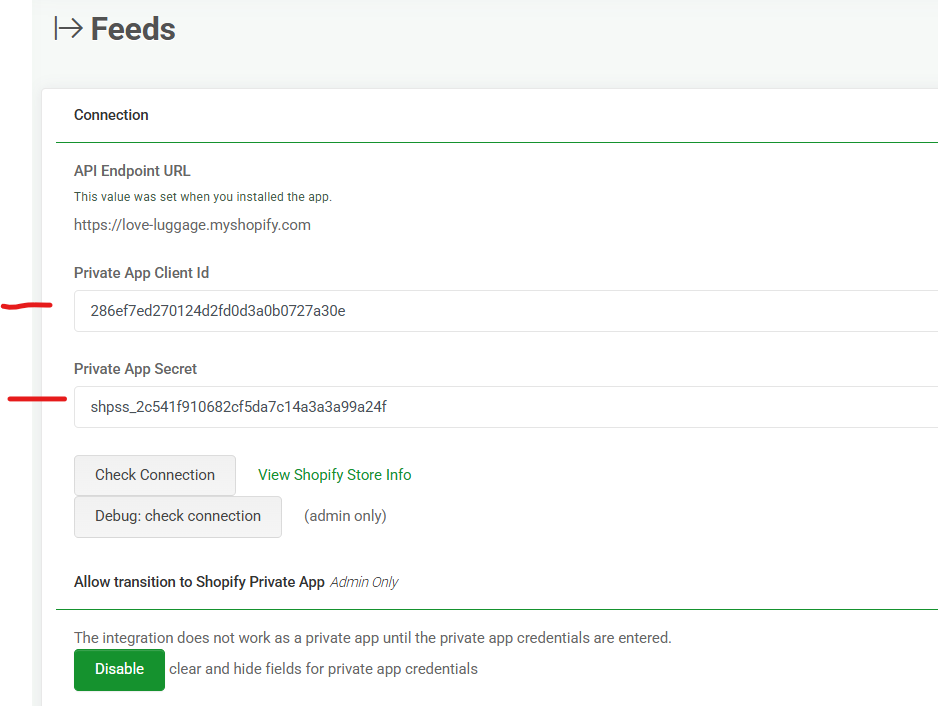The width and height of the screenshot is (938, 706).
Task: Click the Private App Secret field
Action: point(505,407)
